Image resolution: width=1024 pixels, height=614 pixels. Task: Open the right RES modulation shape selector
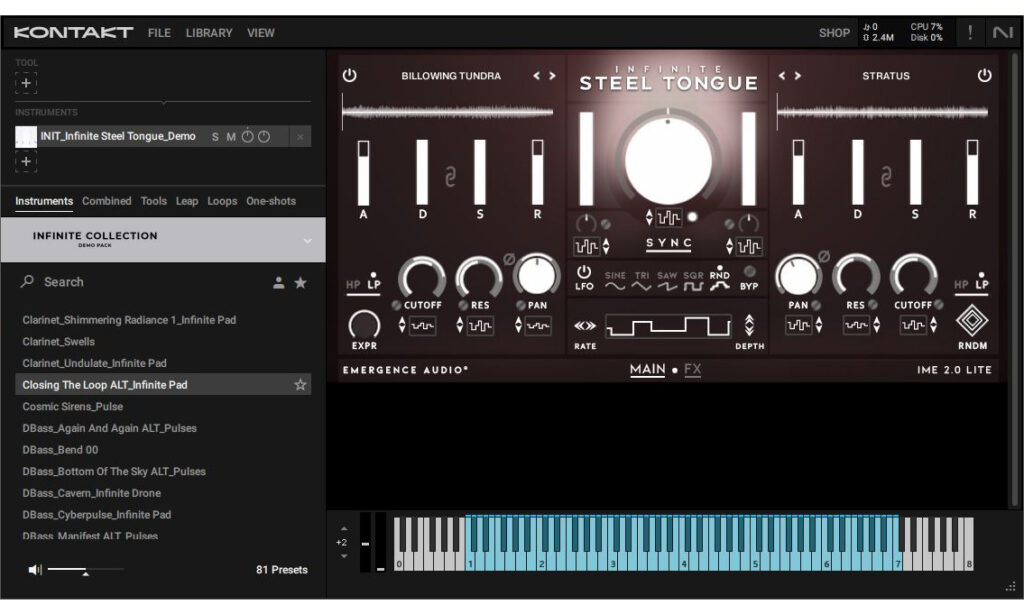[x=856, y=325]
